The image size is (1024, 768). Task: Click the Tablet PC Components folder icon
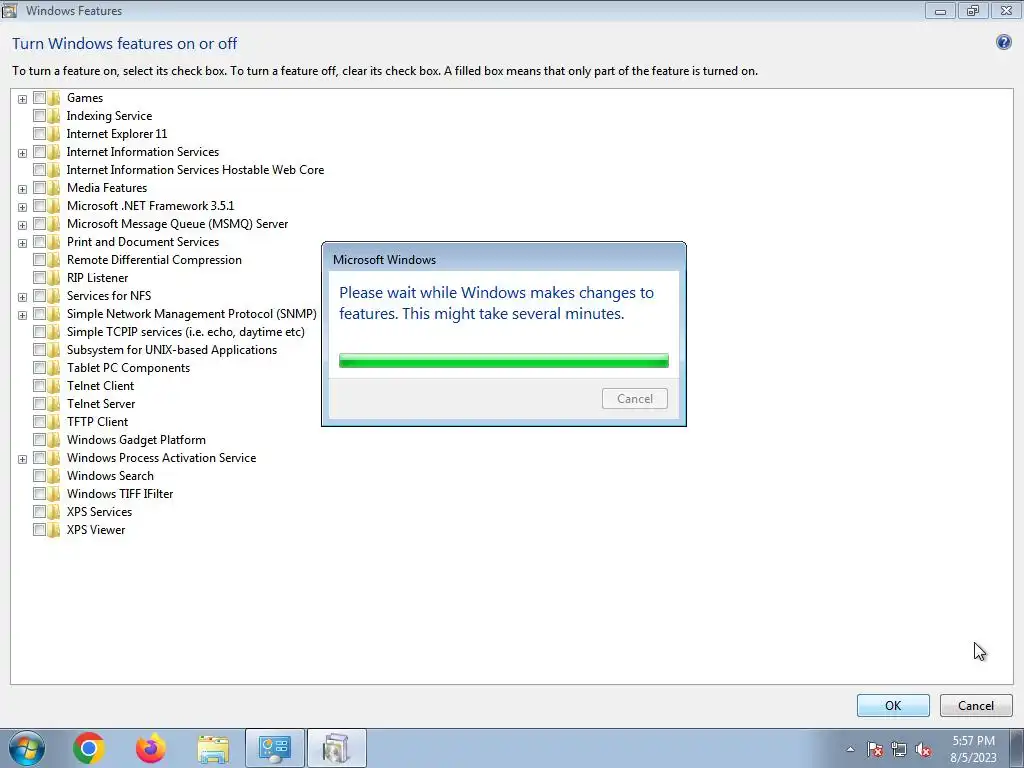click(x=54, y=368)
